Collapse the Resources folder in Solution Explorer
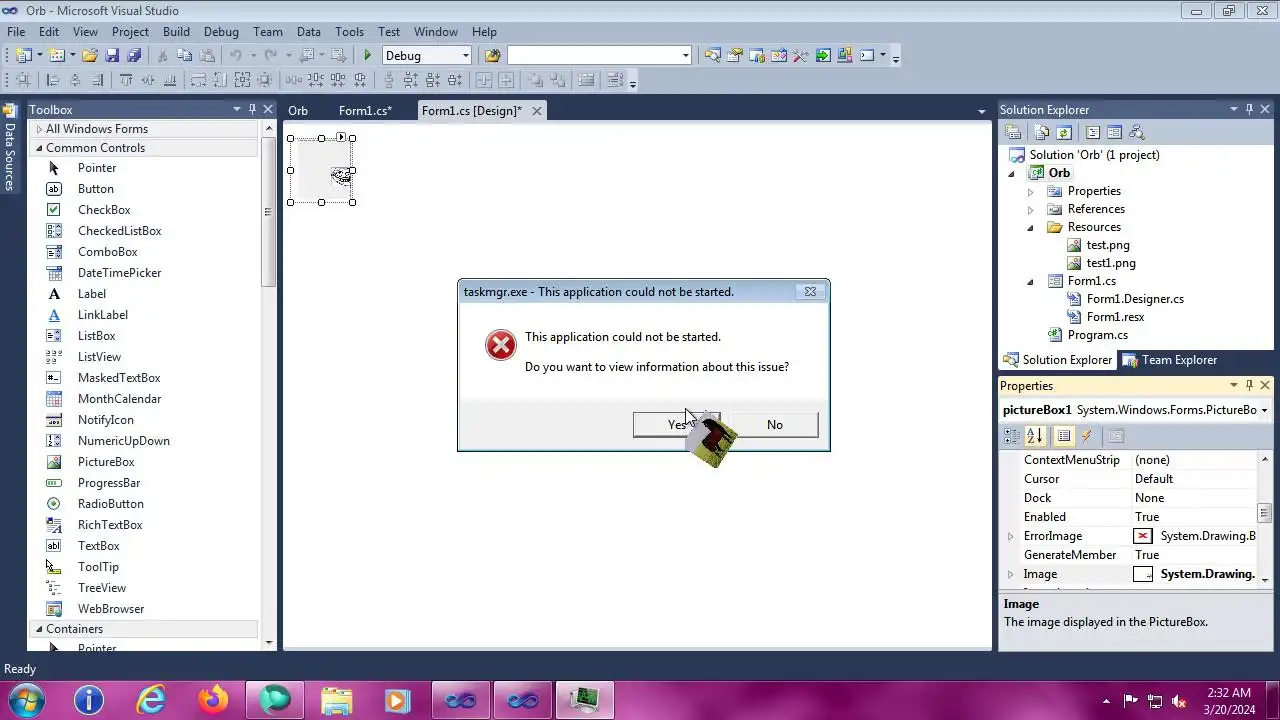Image resolution: width=1280 pixels, height=720 pixels. [1031, 227]
